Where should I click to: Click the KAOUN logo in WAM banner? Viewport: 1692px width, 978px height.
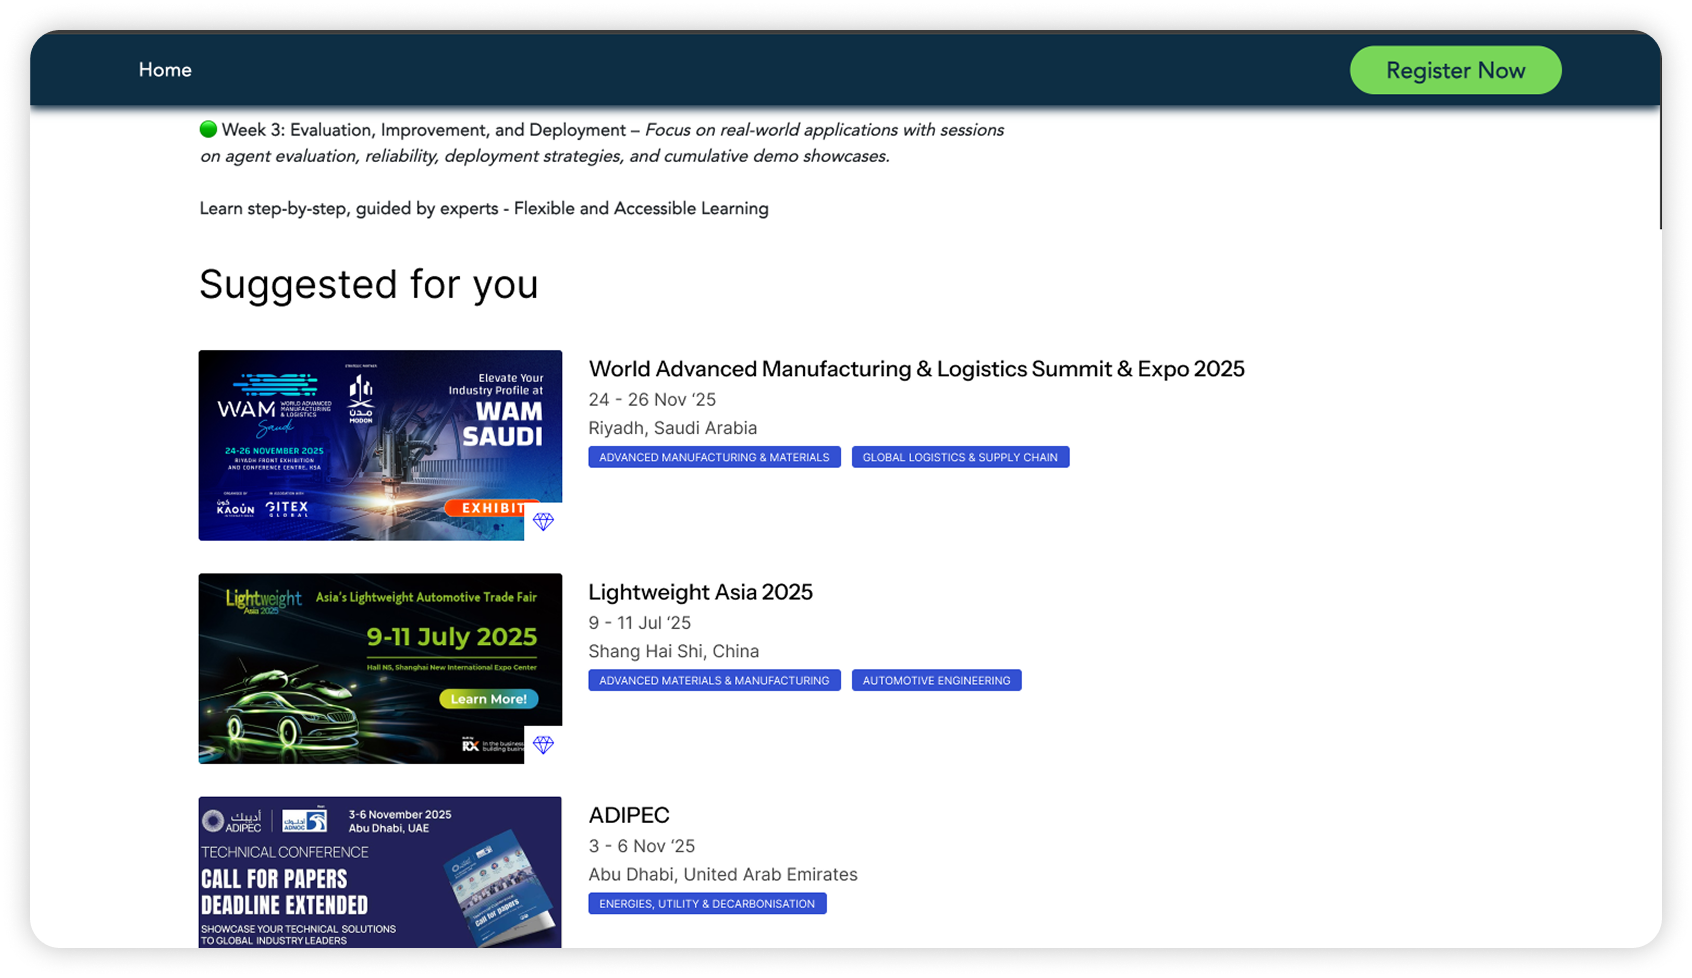(235, 508)
